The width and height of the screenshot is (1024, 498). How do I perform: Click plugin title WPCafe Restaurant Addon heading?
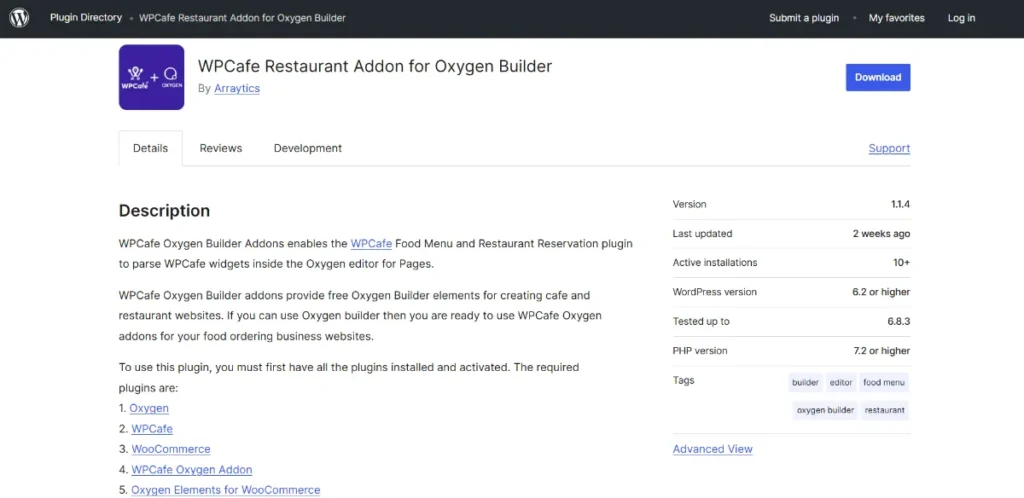tap(375, 66)
